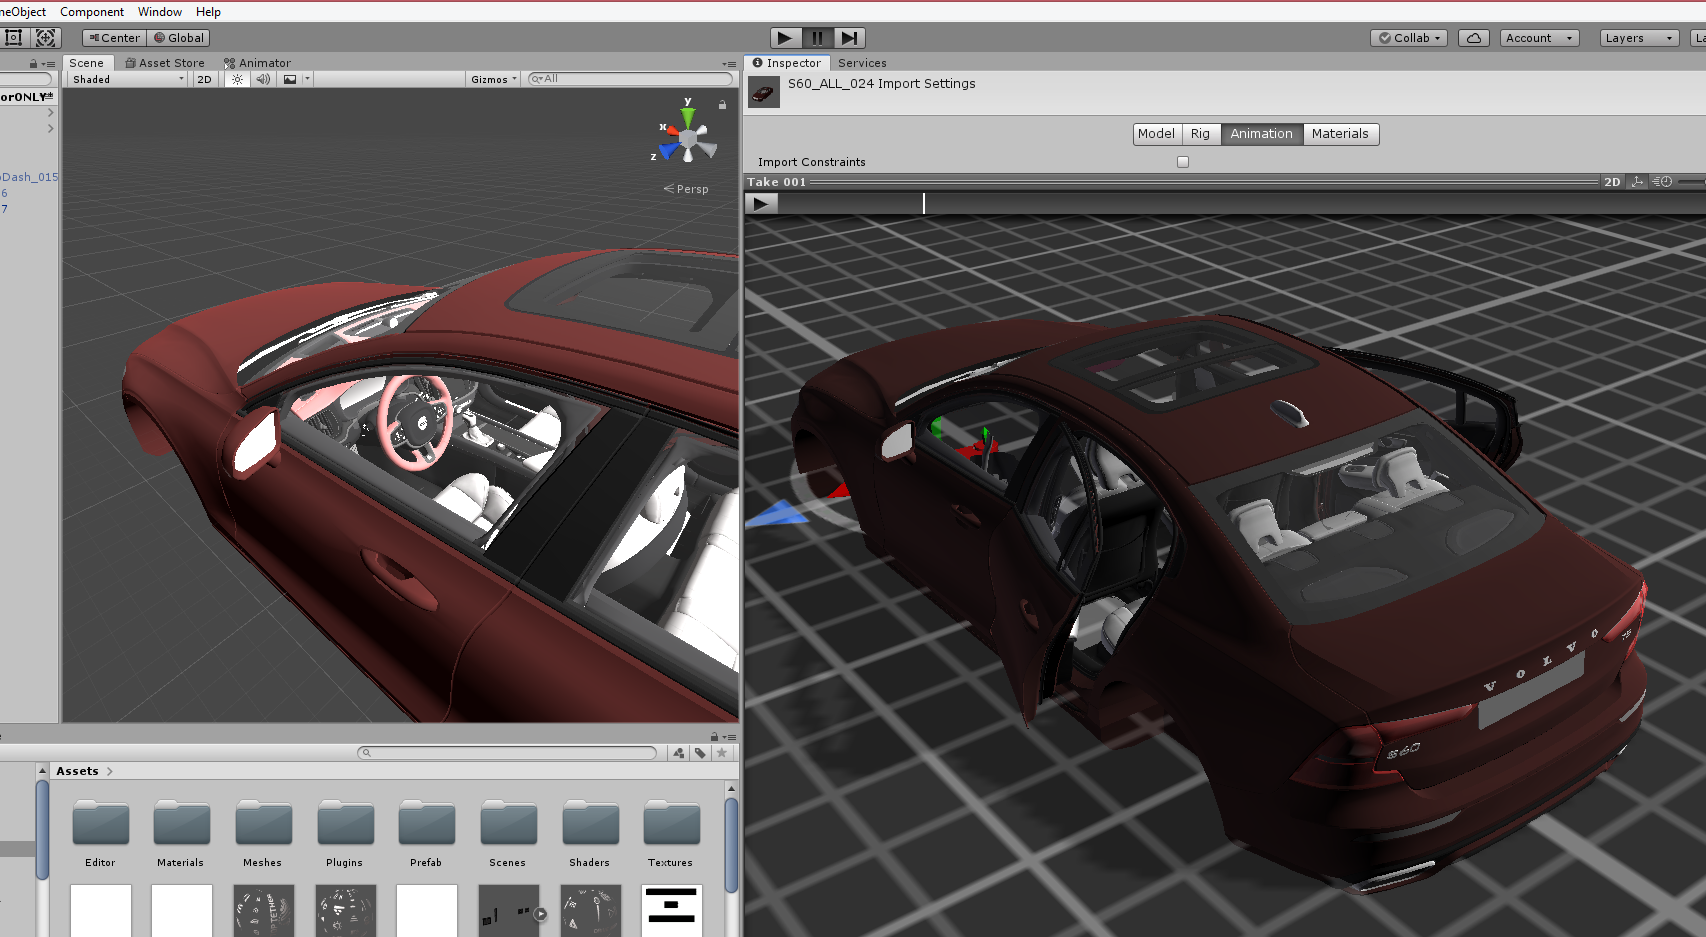Toggle scene audio speaker icon
The height and width of the screenshot is (937, 1706).
click(263, 79)
